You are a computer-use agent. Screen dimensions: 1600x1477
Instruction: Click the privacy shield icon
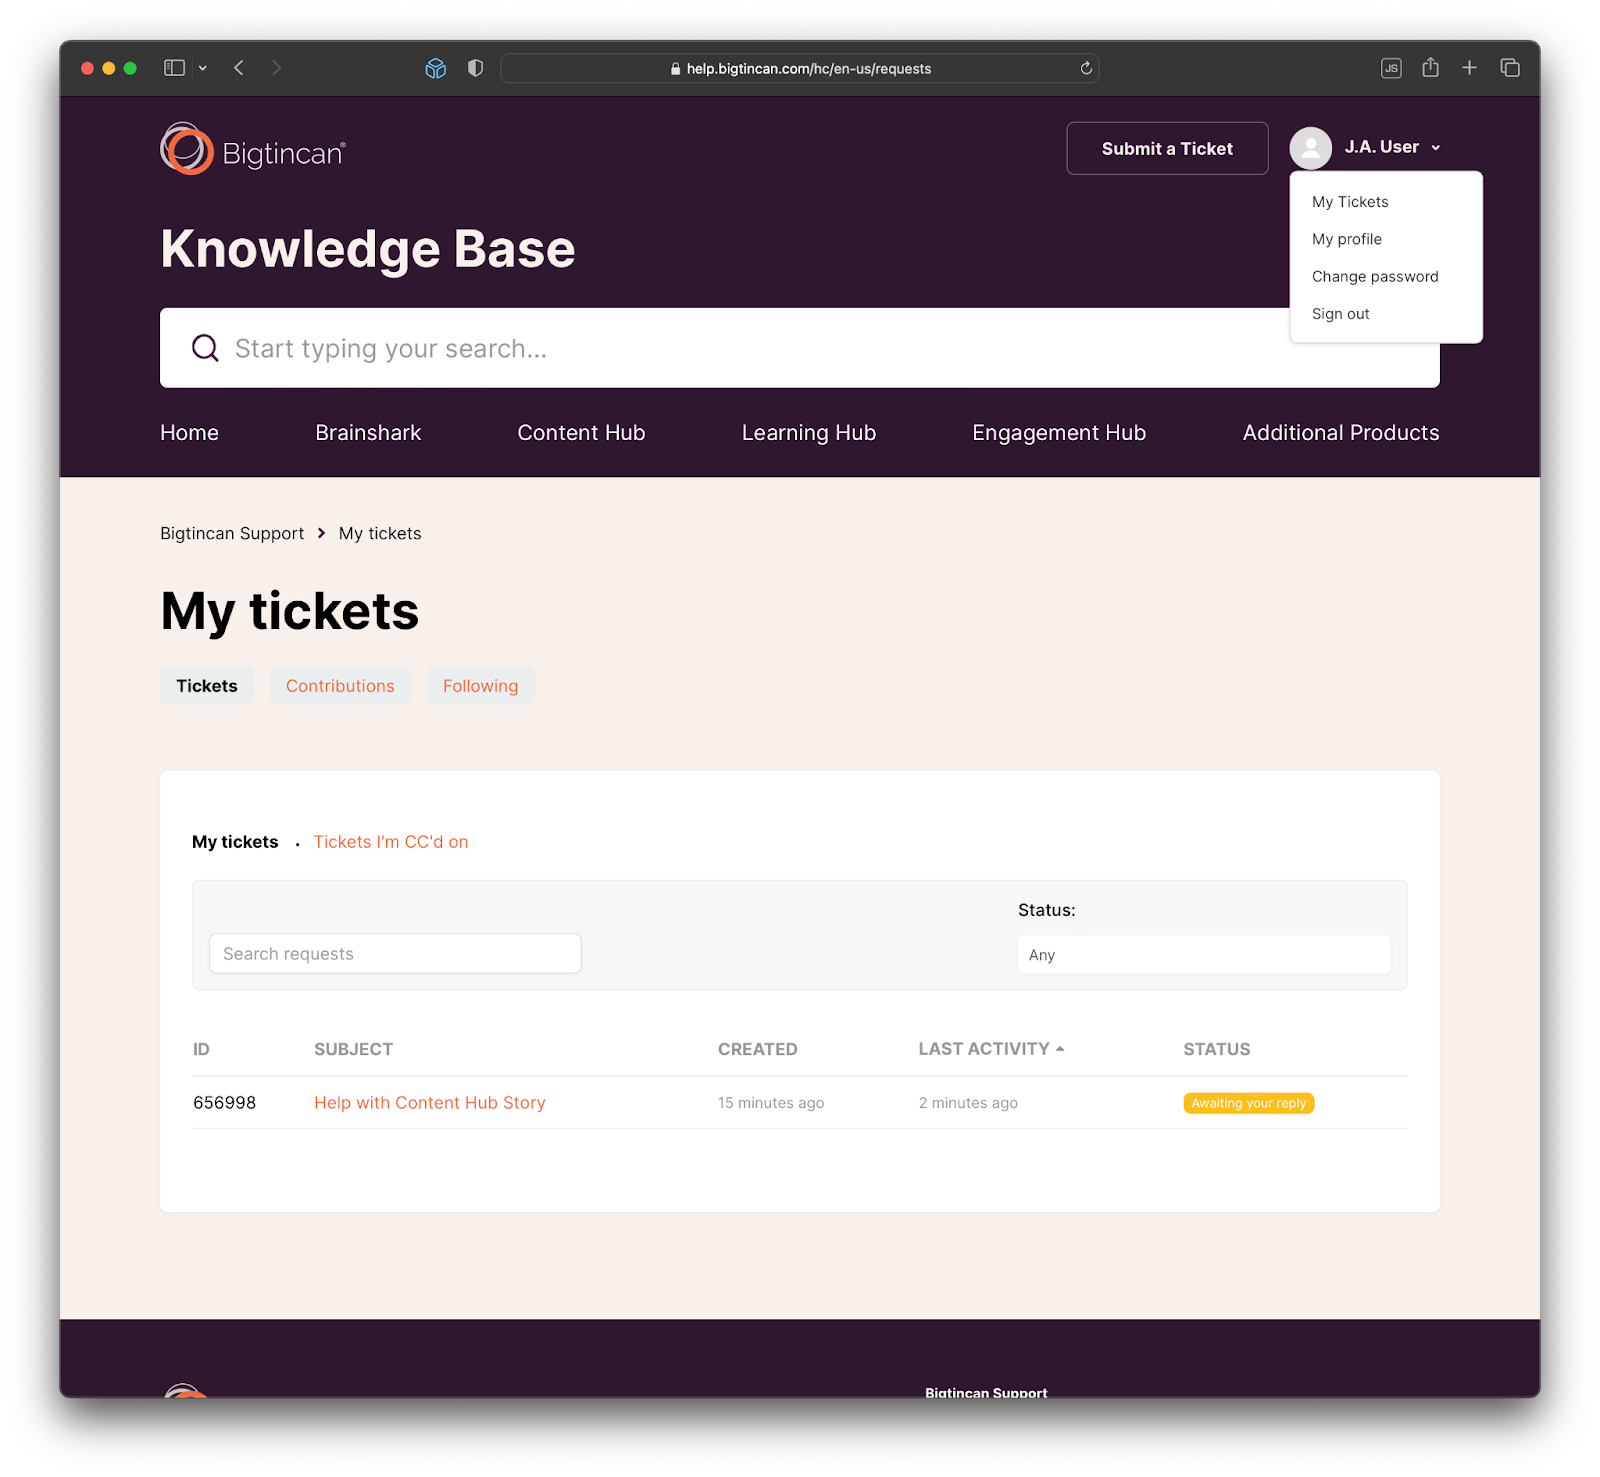tap(476, 68)
